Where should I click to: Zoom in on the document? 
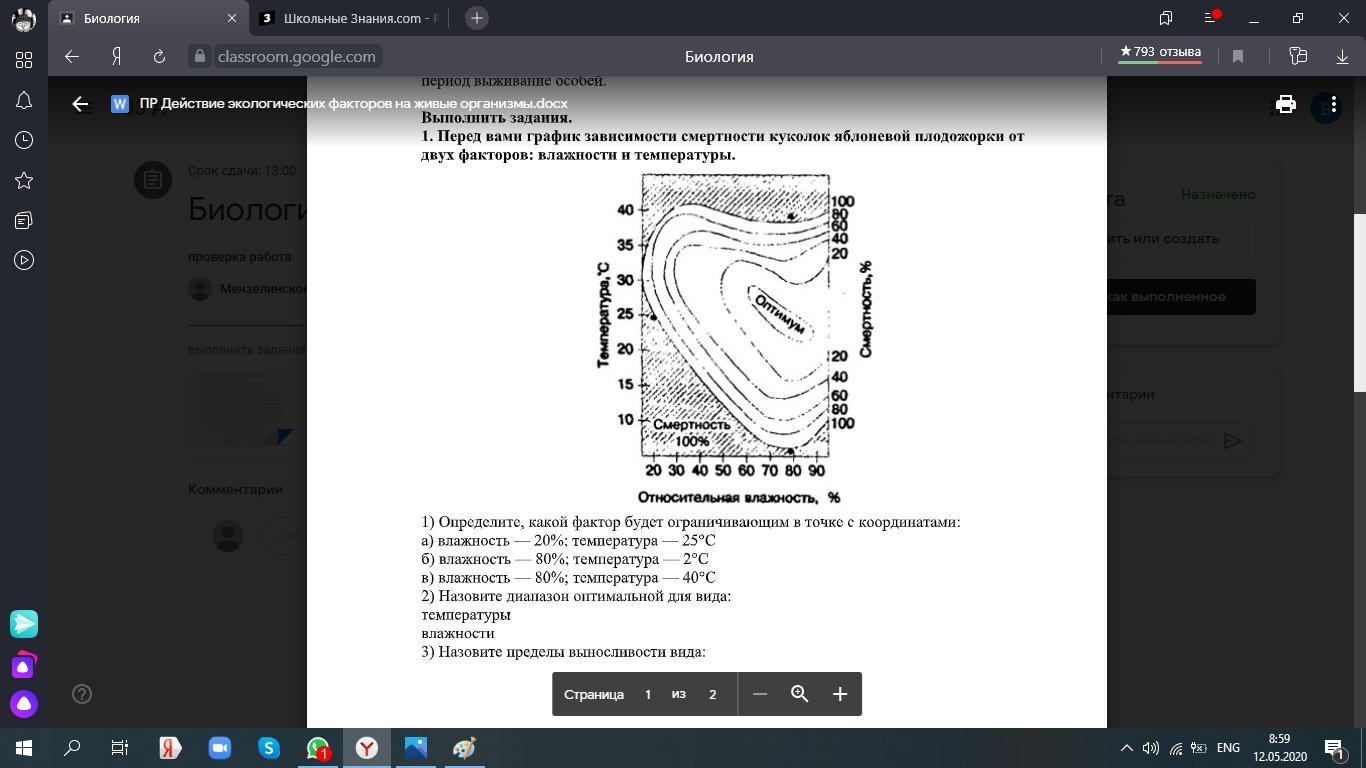(840, 694)
